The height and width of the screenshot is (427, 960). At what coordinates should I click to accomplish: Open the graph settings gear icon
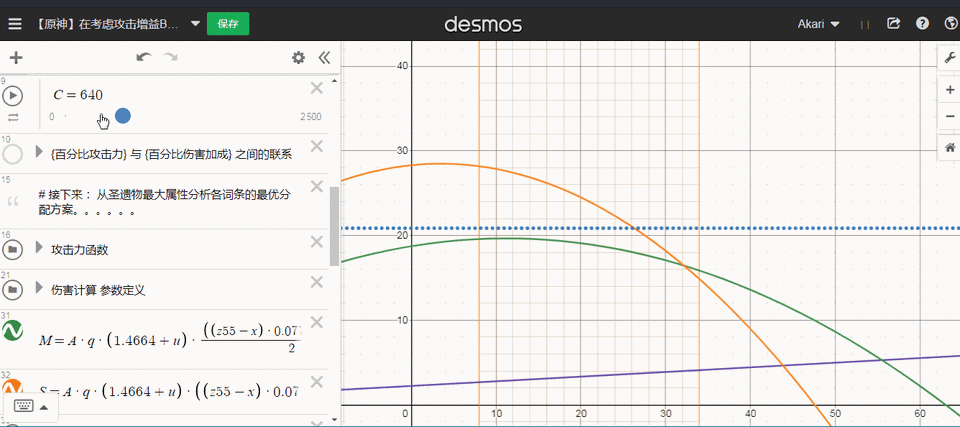click(x=298, y=58)
